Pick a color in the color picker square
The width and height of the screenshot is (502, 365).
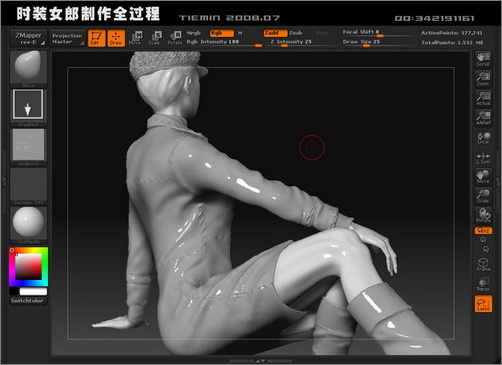point(28,267)
